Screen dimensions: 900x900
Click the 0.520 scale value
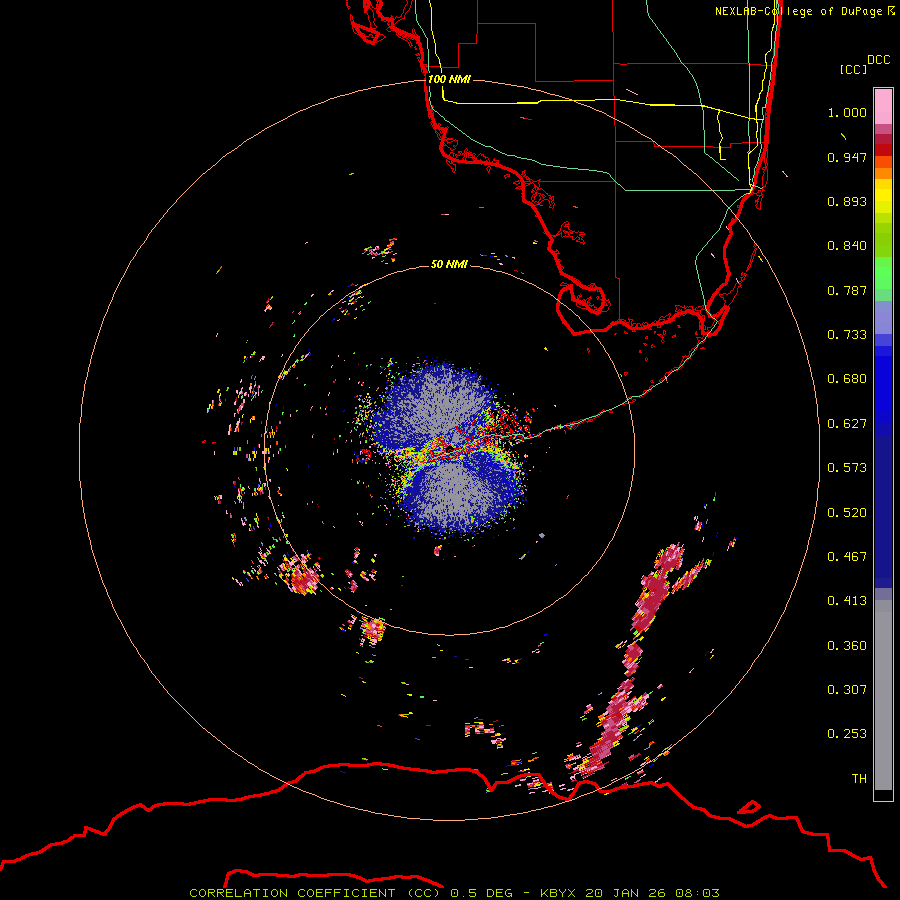(847, 513)
